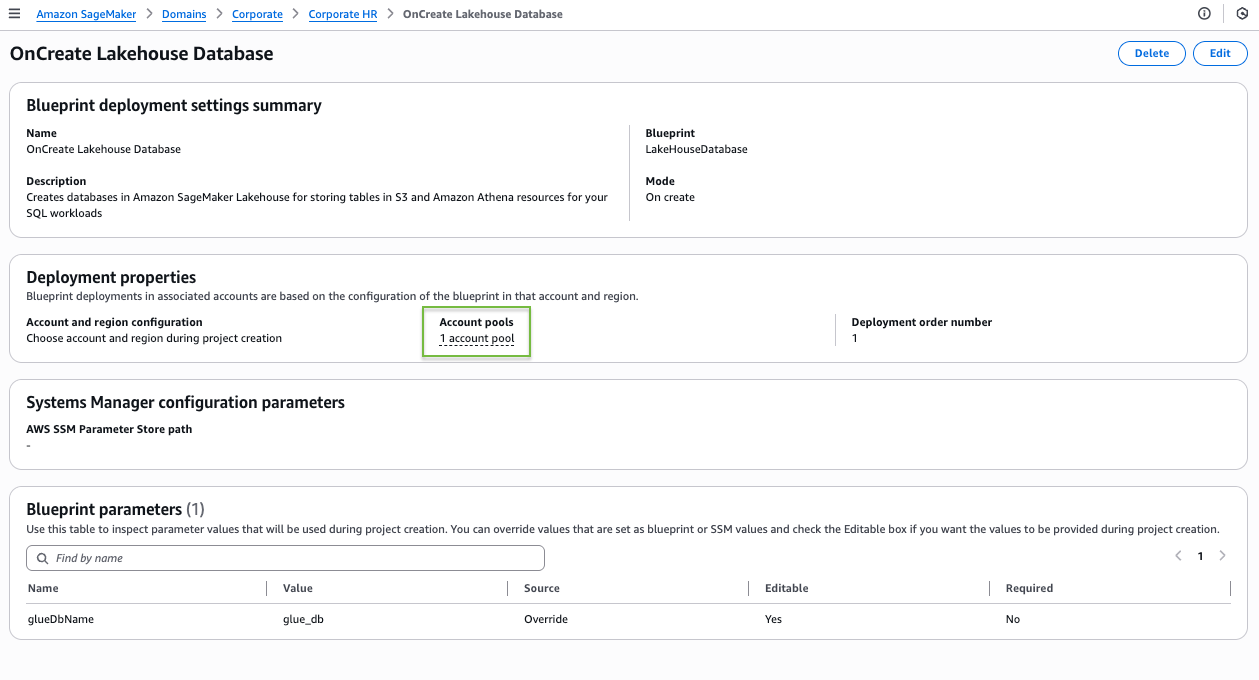
Task: Click the search magnifier icon
Action: pos(42,558)
